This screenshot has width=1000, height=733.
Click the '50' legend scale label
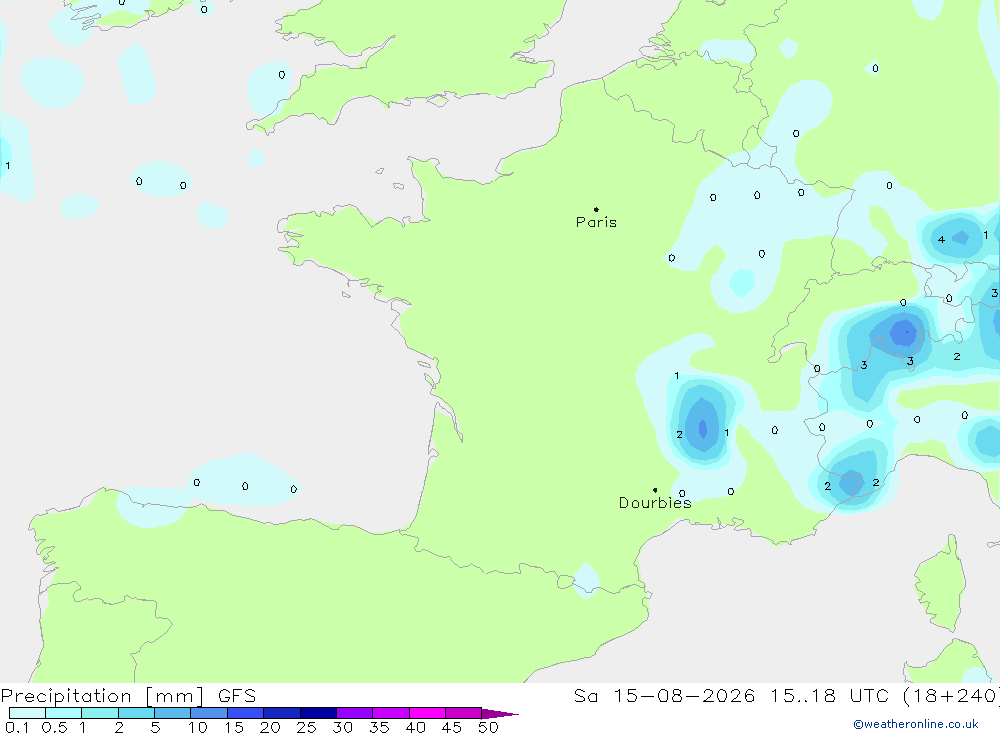[488, 727]
